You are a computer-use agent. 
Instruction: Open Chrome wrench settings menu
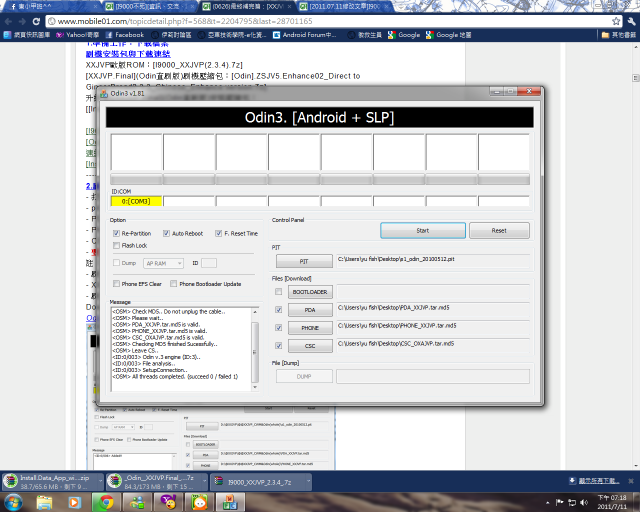pos(631,21)
